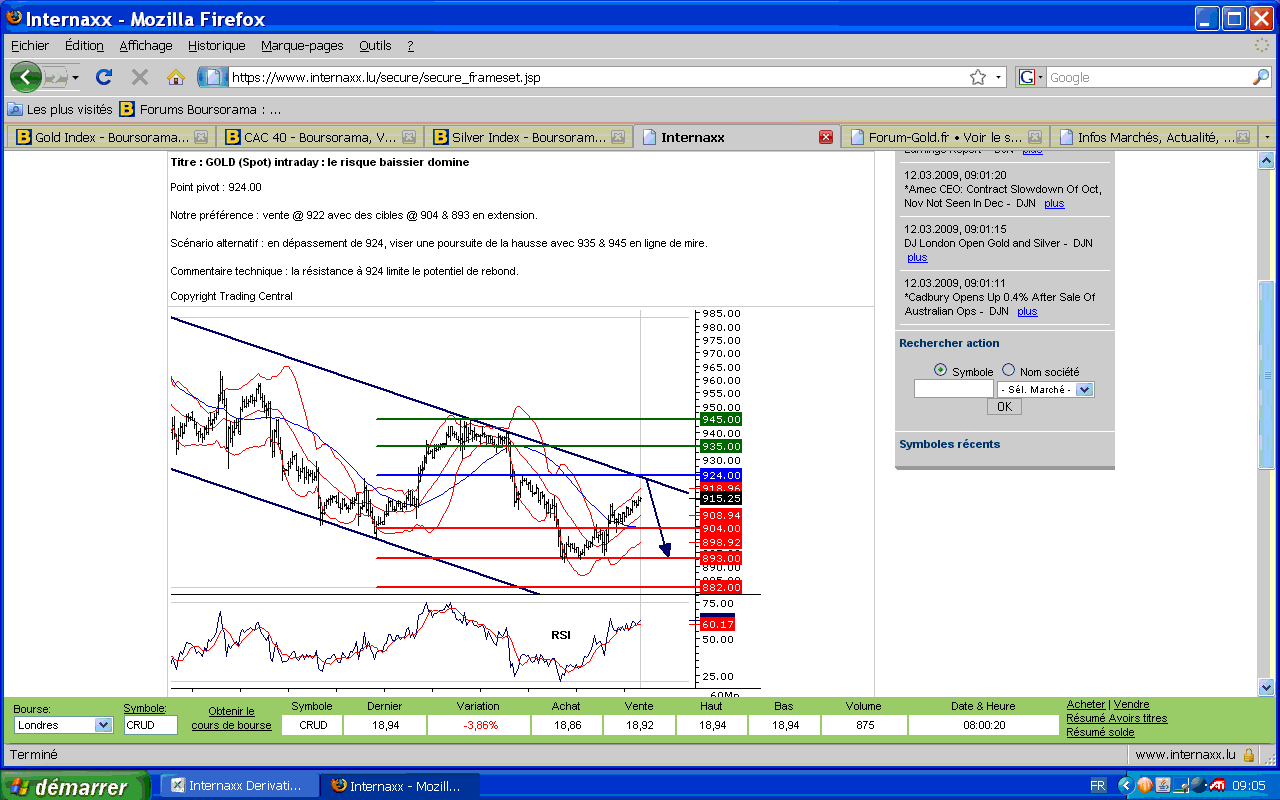Click the Google search input field

pyautogui.click(x=1148, y=77)
